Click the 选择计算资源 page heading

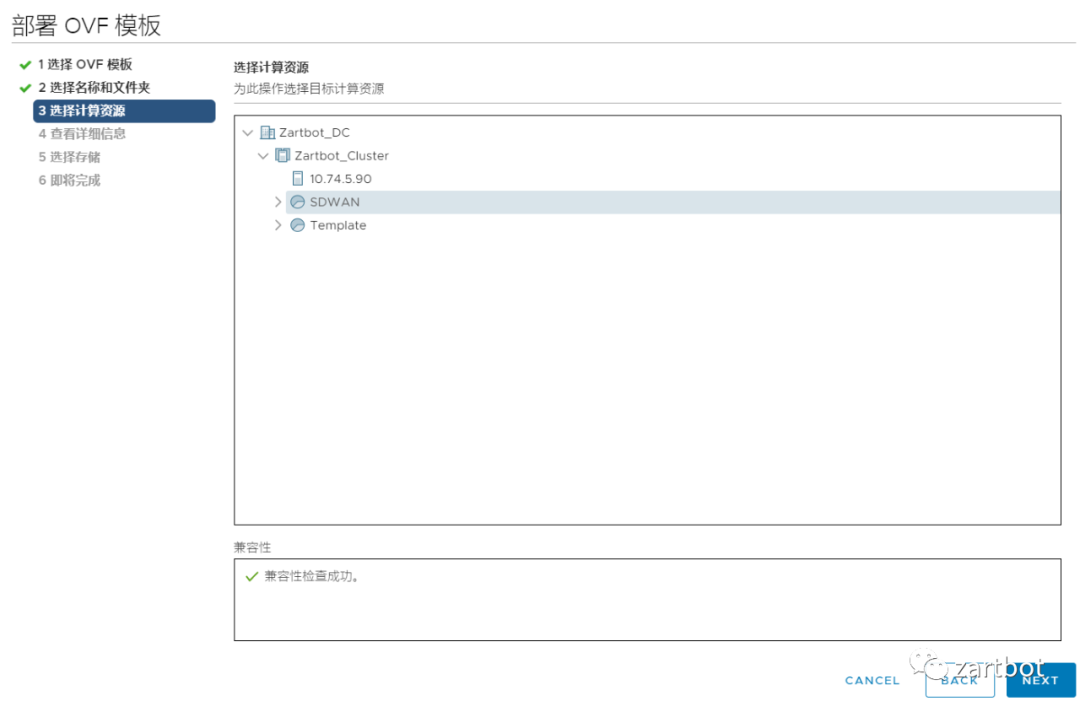point(271,67)
